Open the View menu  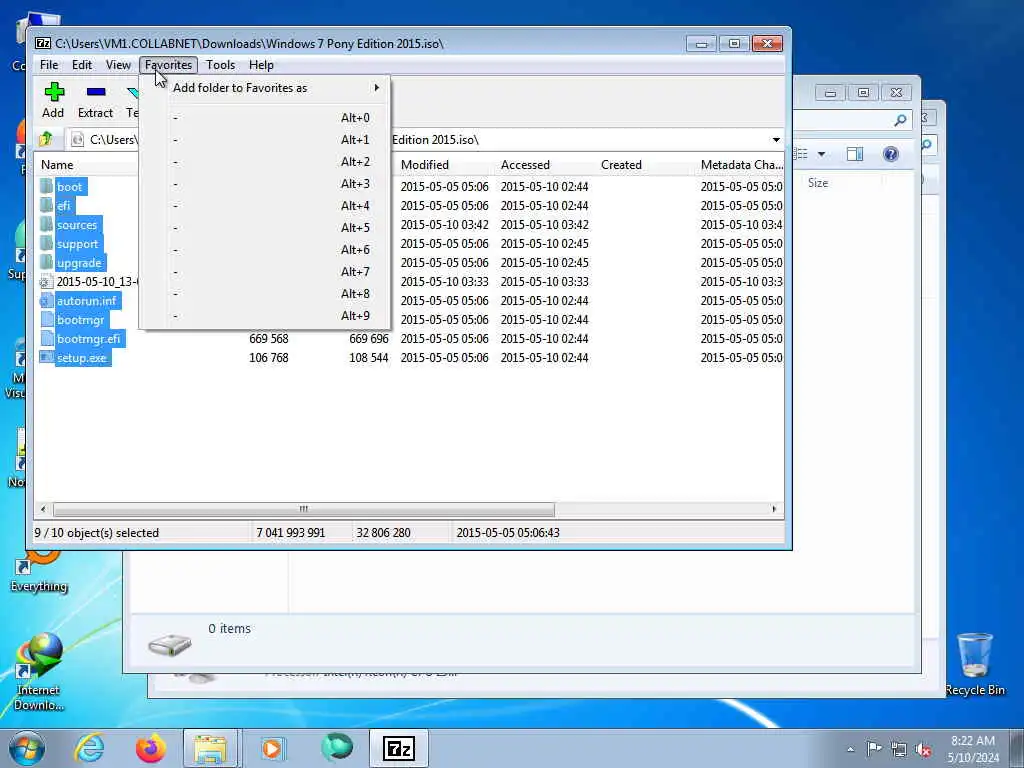click(118, 65)
